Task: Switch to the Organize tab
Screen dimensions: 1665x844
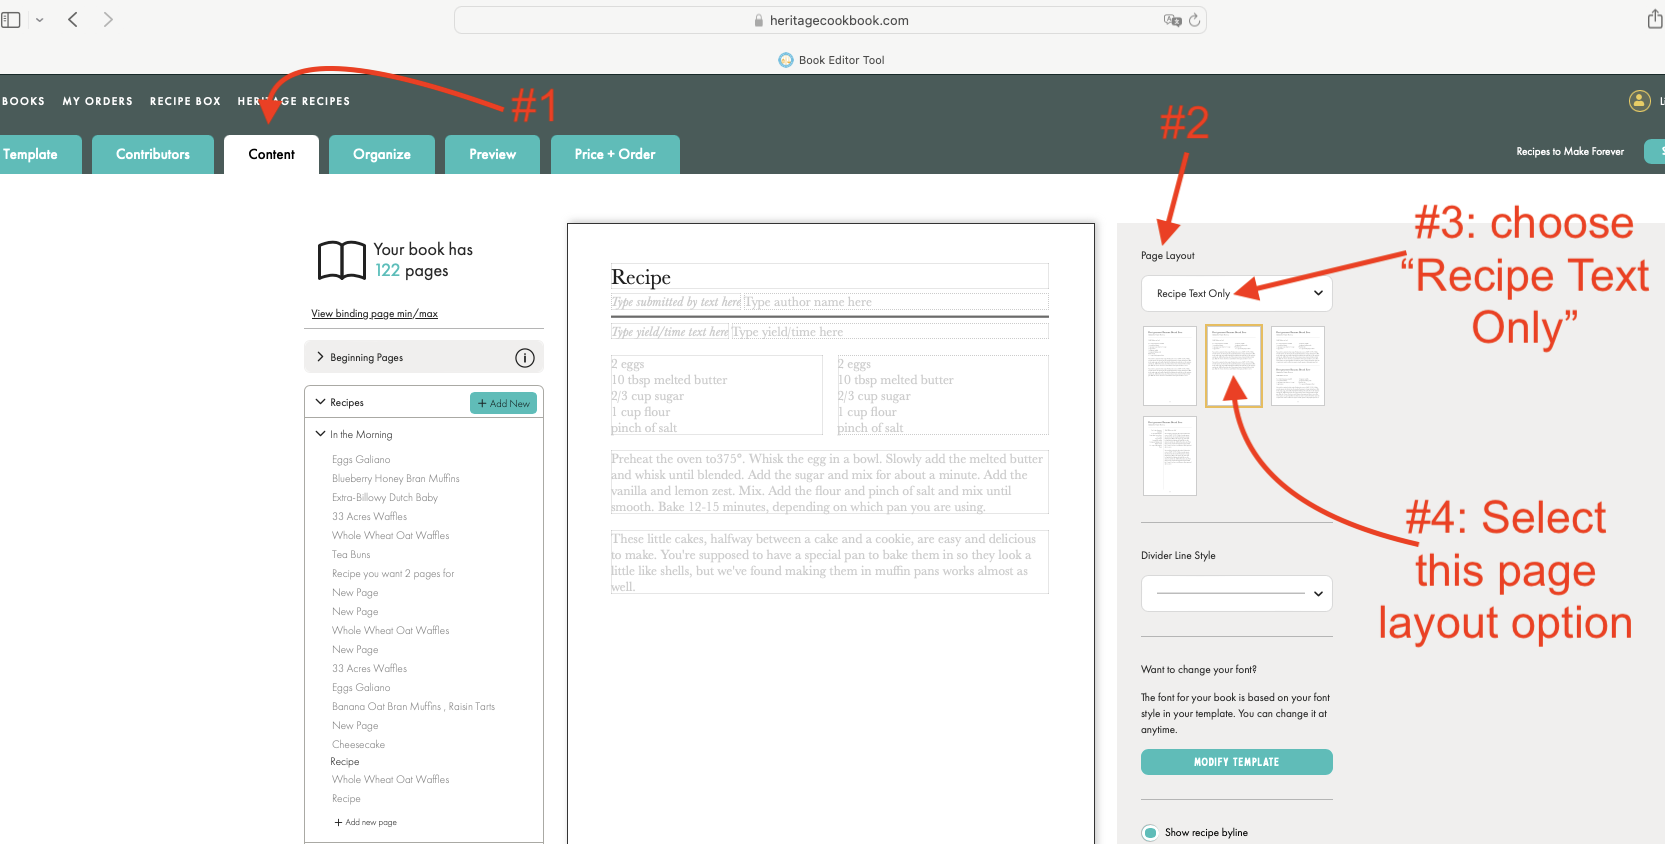Action: coord(381,154)
